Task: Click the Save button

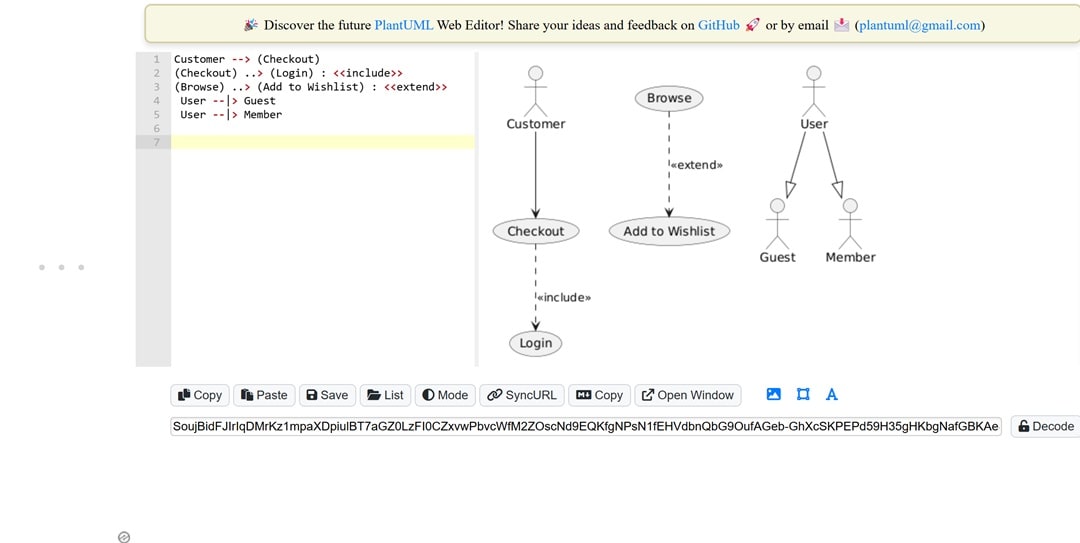Action: tap(327, 395)
